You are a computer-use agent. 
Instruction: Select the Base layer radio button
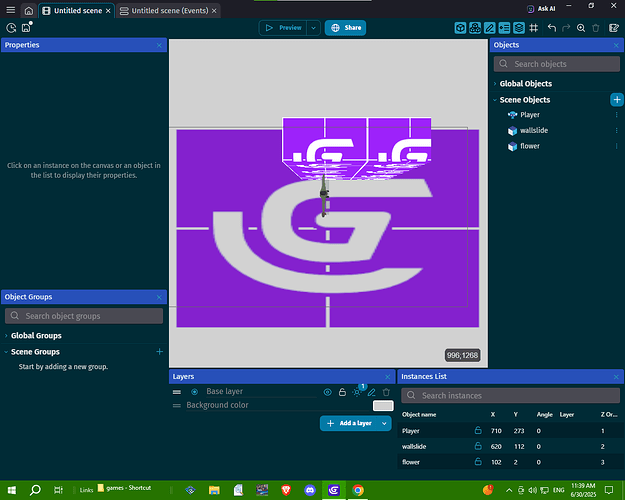click(195, 392)
